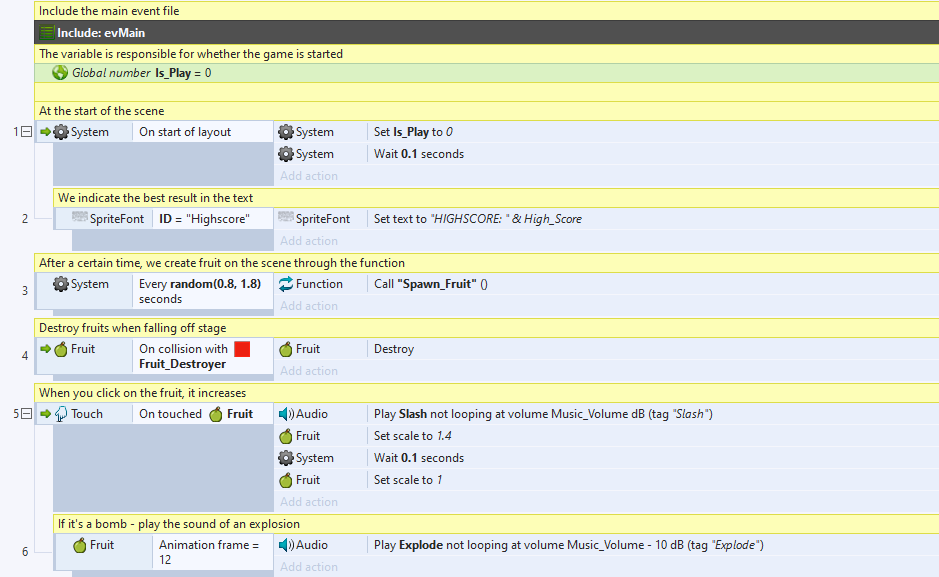Select comment about game started variable
Image resolution: width=939 pixels, height=577 pixels.
(x=486, y=54)
